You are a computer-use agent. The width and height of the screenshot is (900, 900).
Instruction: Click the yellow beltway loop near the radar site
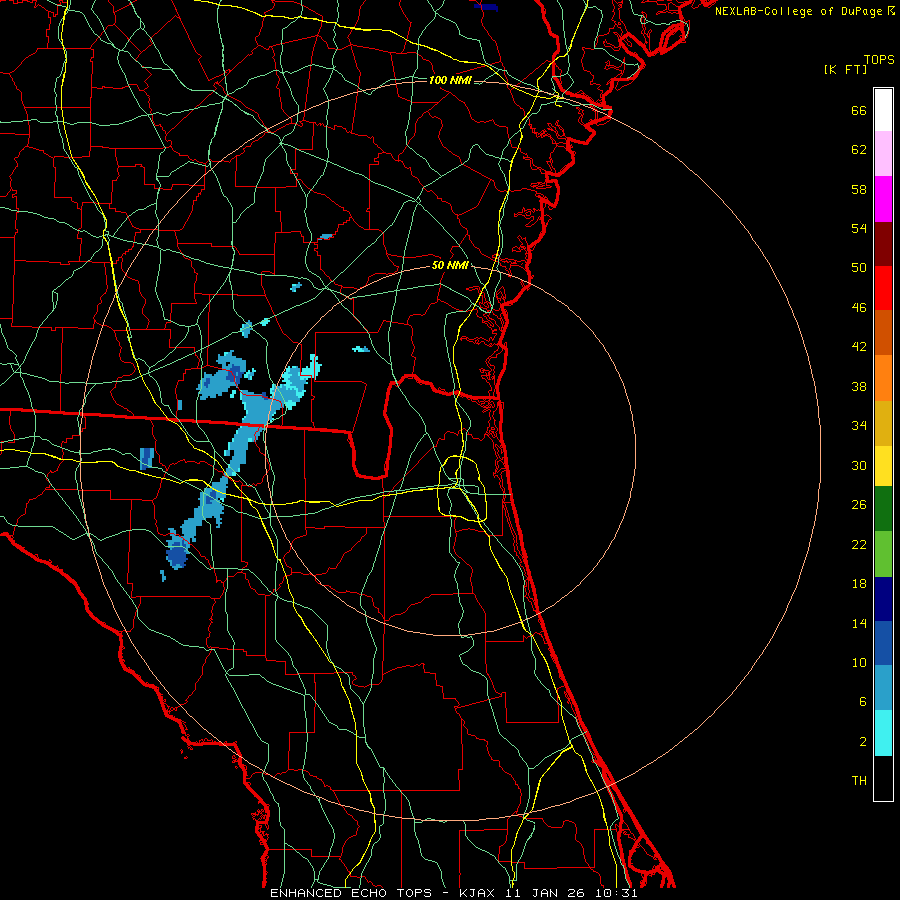(x=463, y=488)
